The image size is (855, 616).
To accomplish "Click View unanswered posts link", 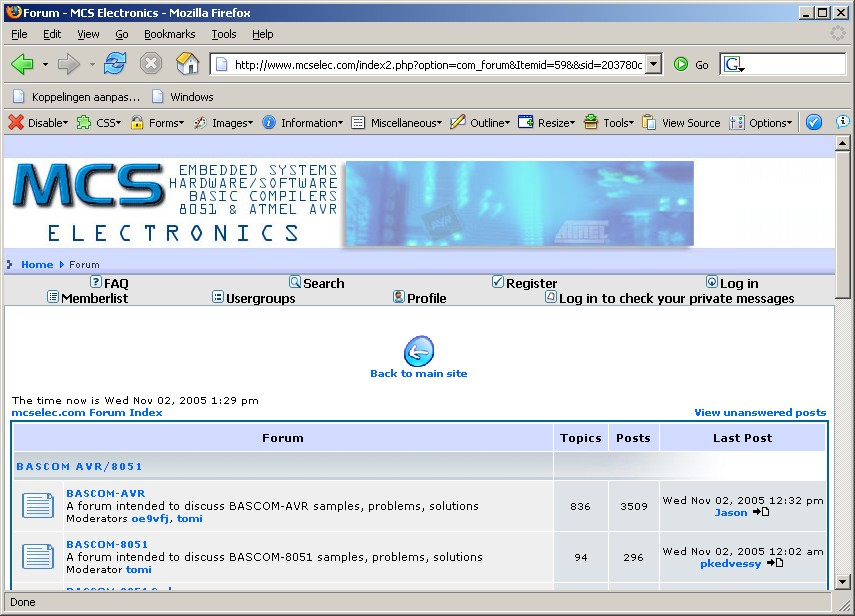I will pos(760,412).
